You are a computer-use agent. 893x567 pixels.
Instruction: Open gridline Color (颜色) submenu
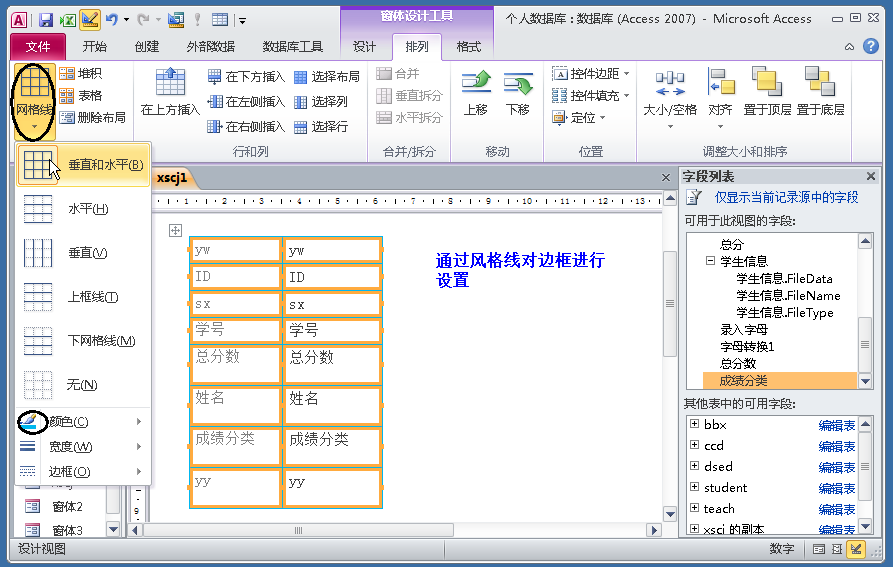[x=84, y=422]
